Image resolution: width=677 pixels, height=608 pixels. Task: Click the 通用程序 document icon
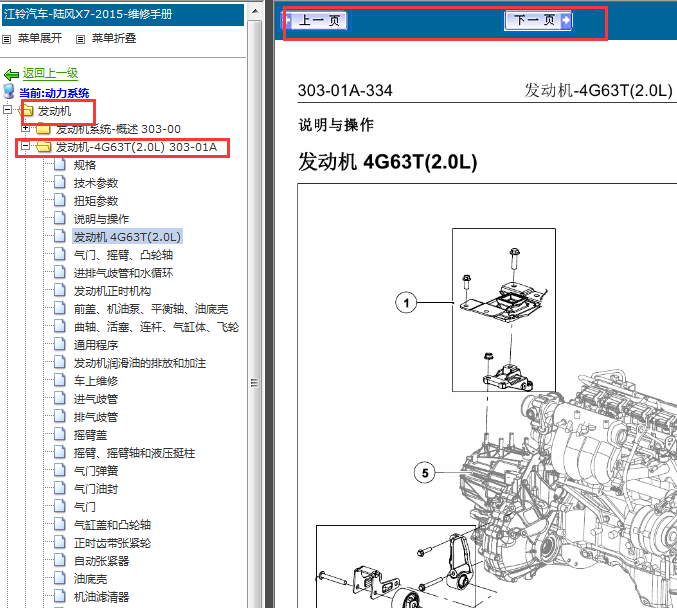pos(60,344)
